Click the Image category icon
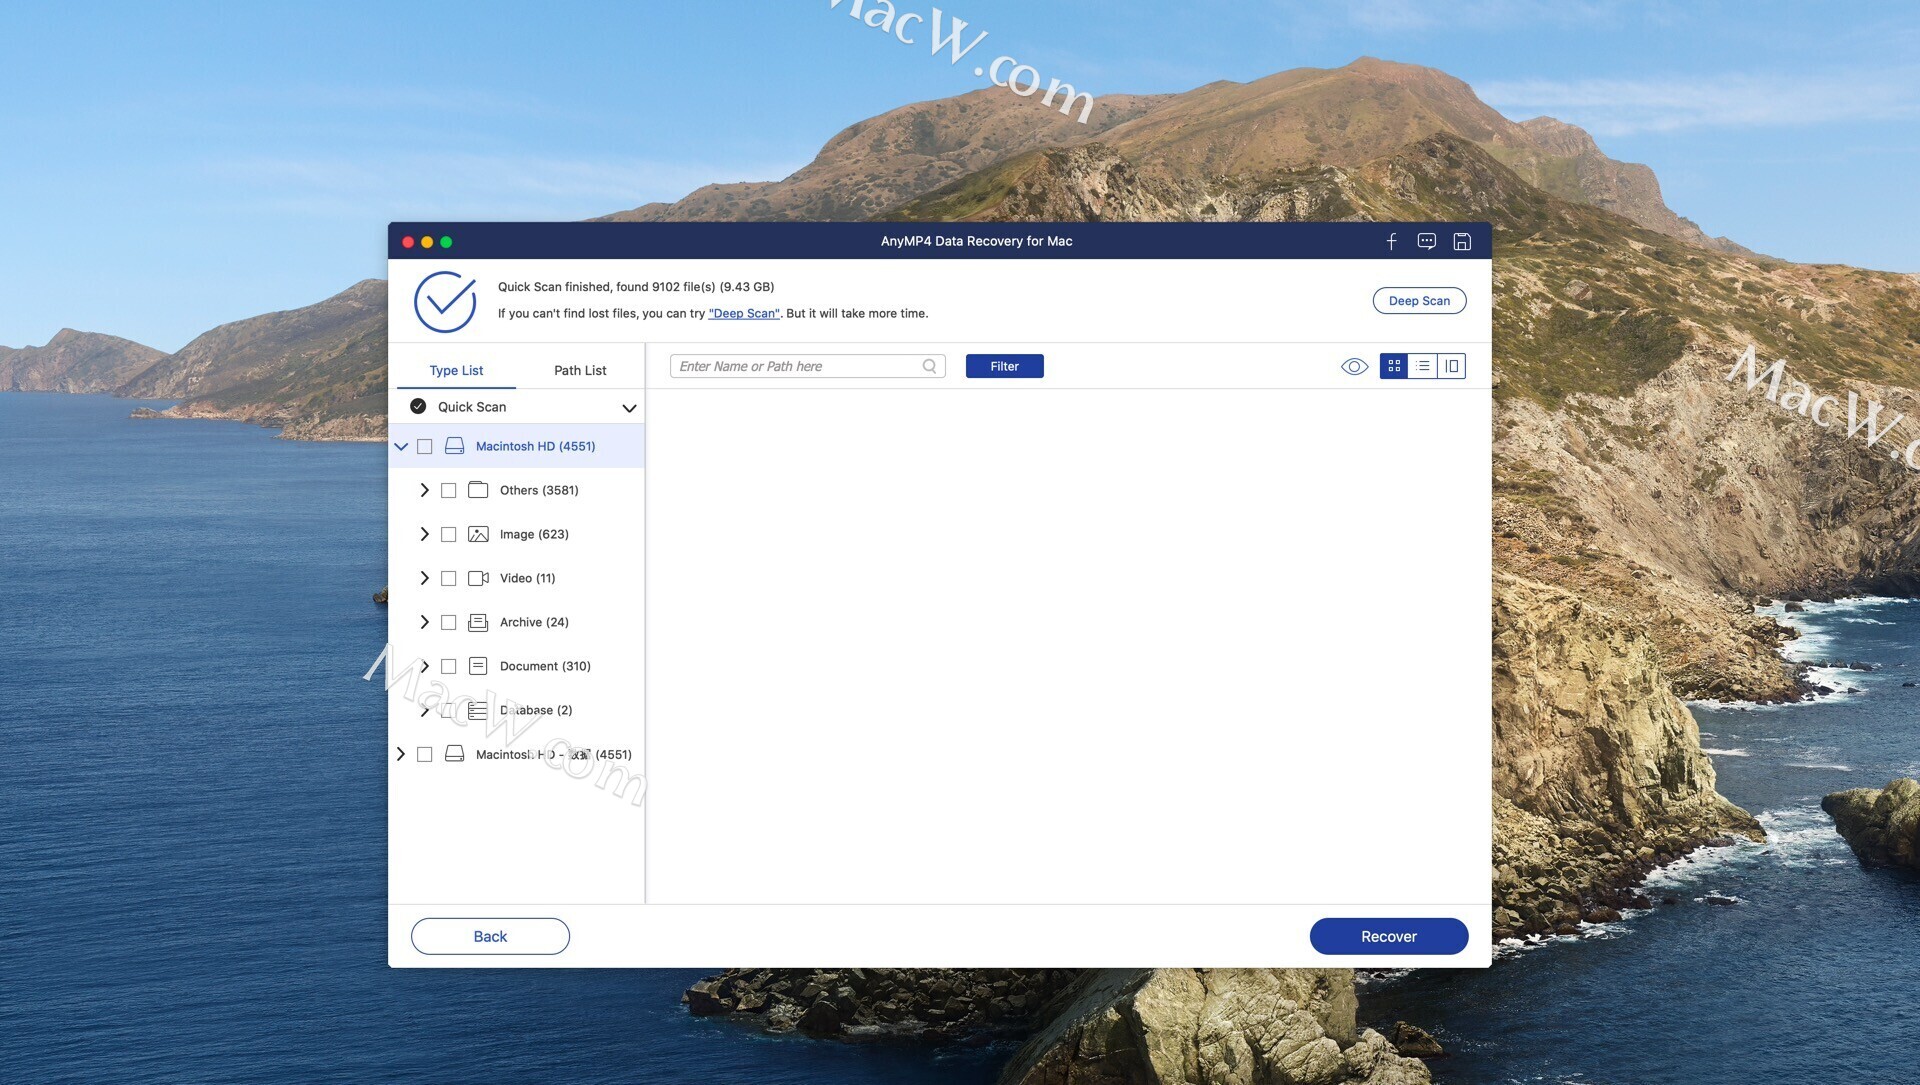Screen dimensions: 1920x1085 [478, 534]
